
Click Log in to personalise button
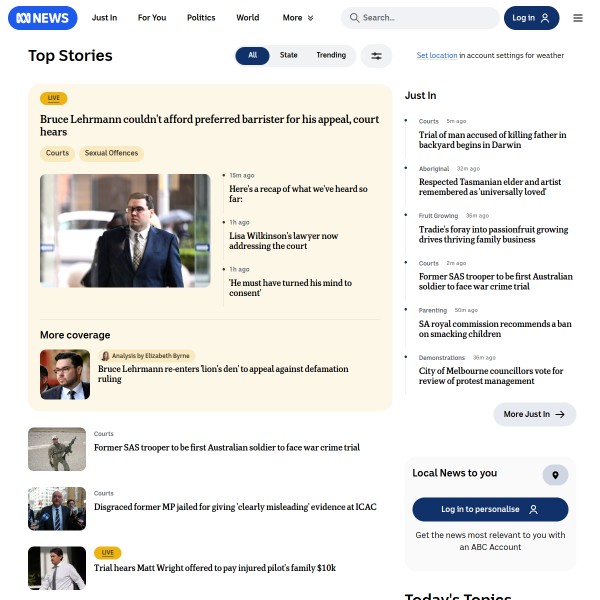pyautogui.click(x=490, y=509)
